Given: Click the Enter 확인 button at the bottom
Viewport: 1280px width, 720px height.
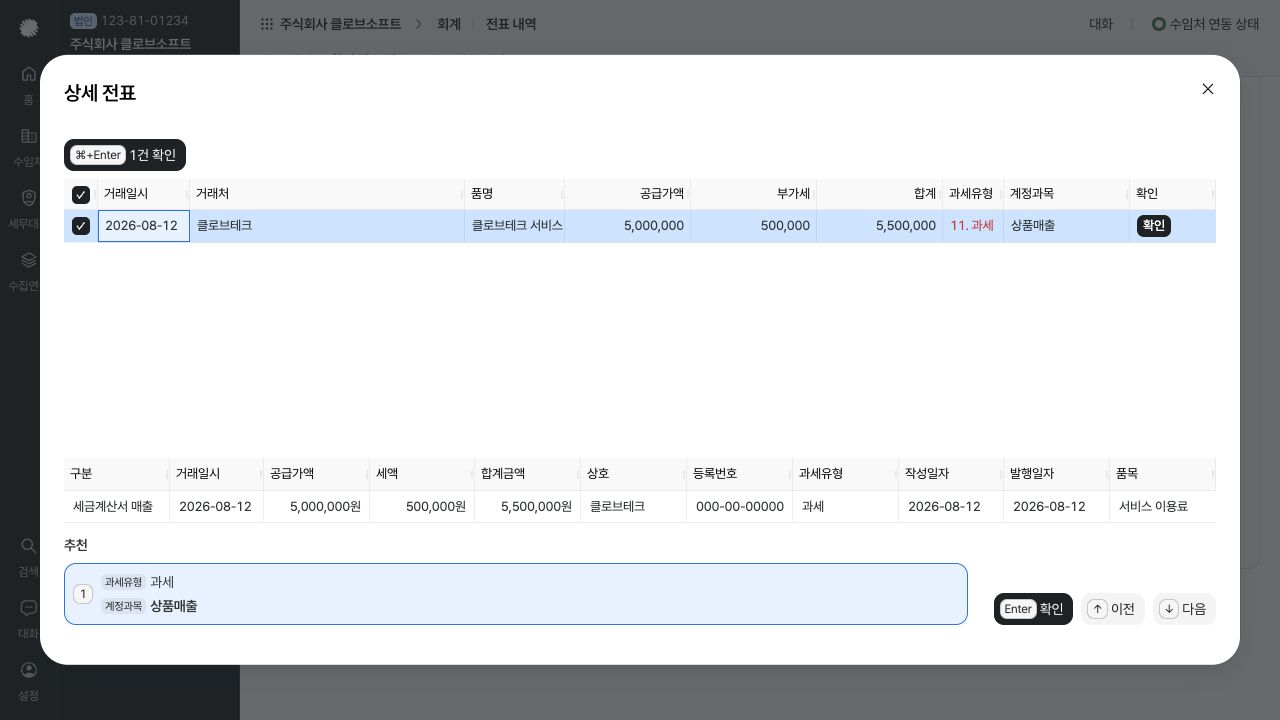Looking at the screenshot, I should click(x=1033, y=609).
